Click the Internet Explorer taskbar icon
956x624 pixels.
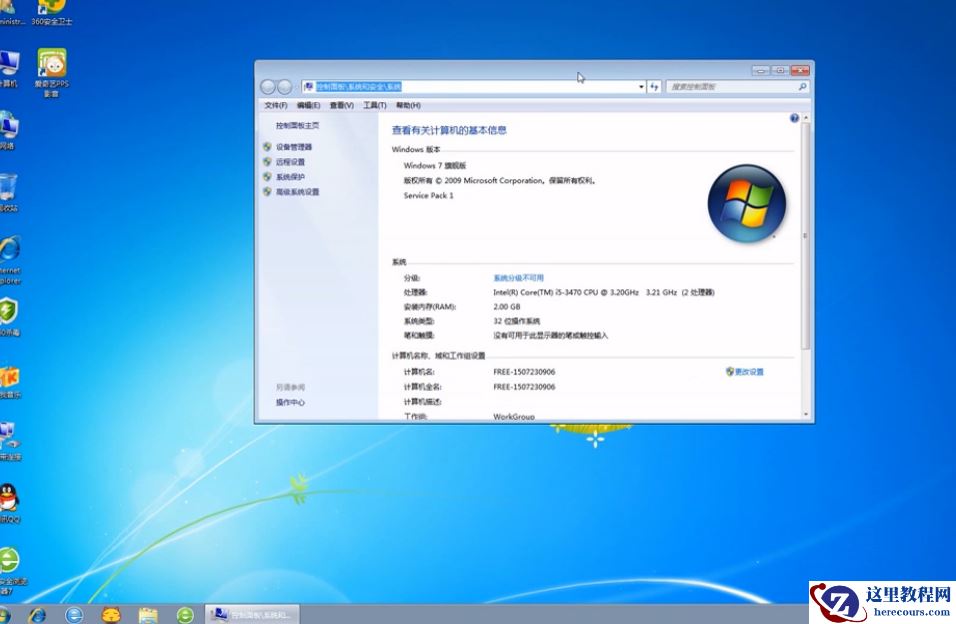(38, 614)
